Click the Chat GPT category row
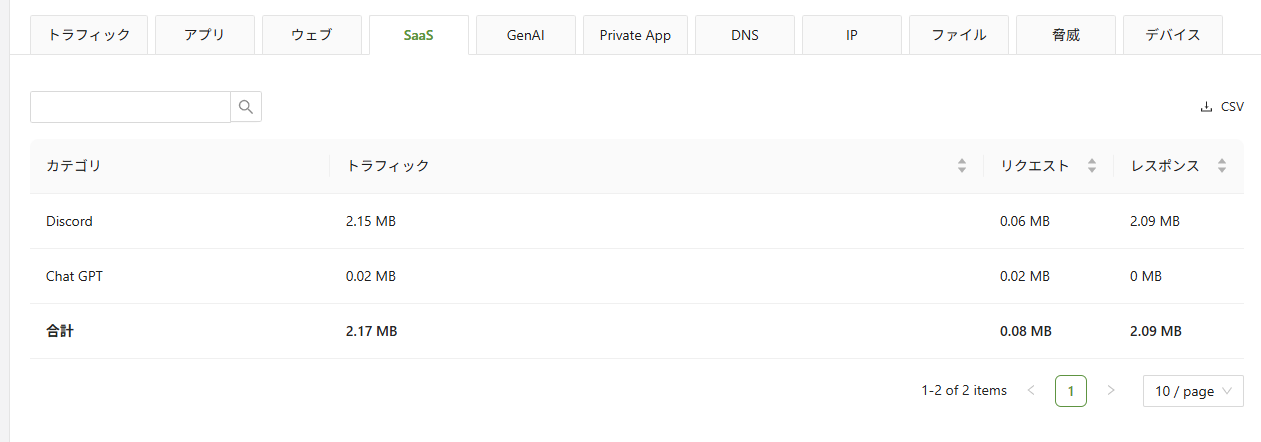The image size is (1261, 442). coord(74,276)
